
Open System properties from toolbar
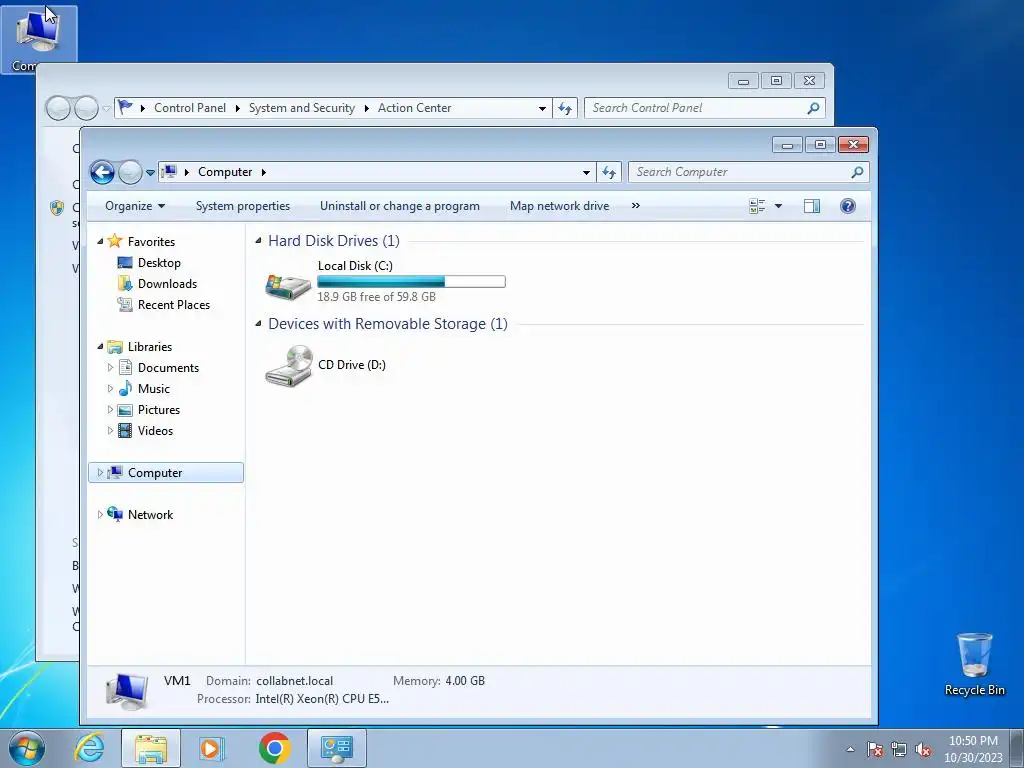(243, 206)
